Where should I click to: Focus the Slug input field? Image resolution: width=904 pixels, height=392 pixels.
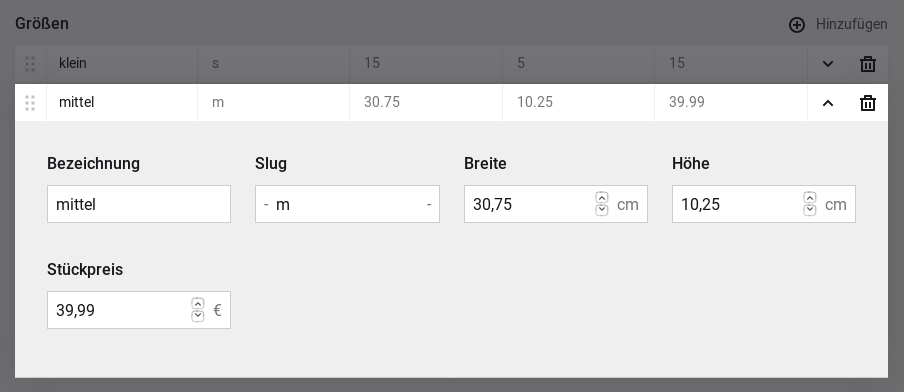click(x=347, y=204)
